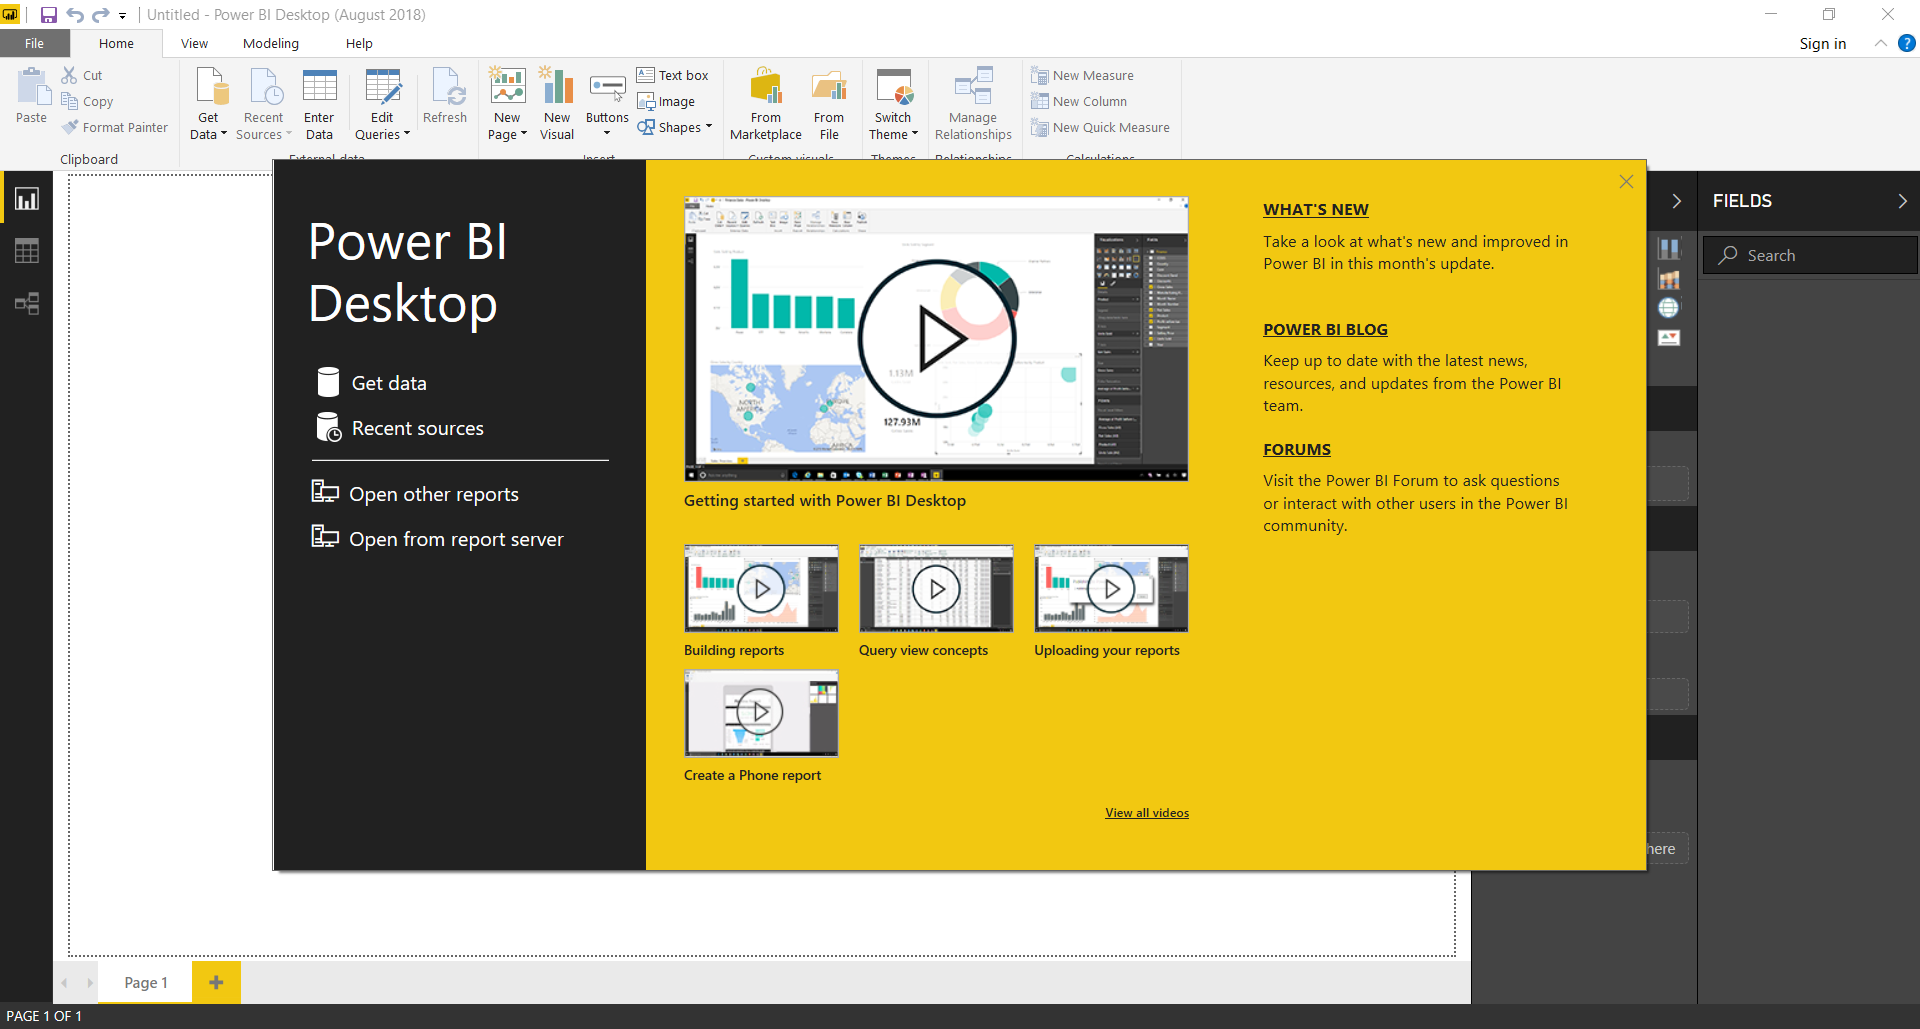1920x1029 pixels.
Task: Click New Measure
Action: click(x=1082, y=75)
